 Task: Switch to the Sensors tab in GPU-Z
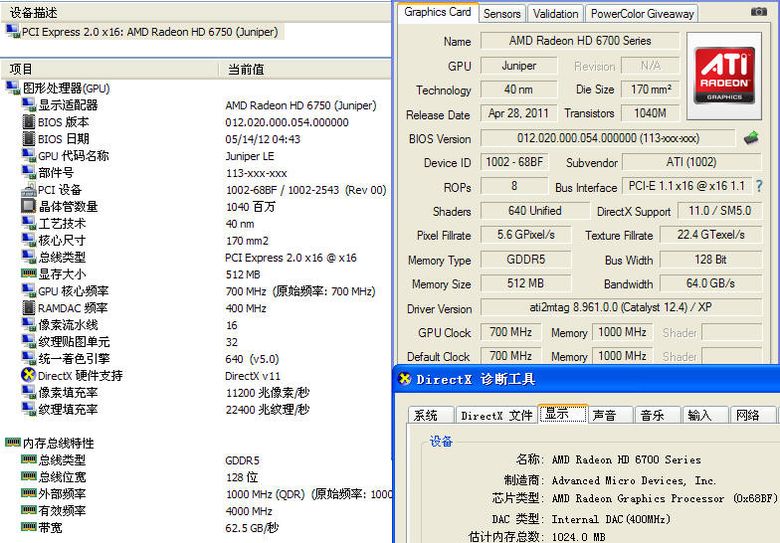tap(501, 14)
